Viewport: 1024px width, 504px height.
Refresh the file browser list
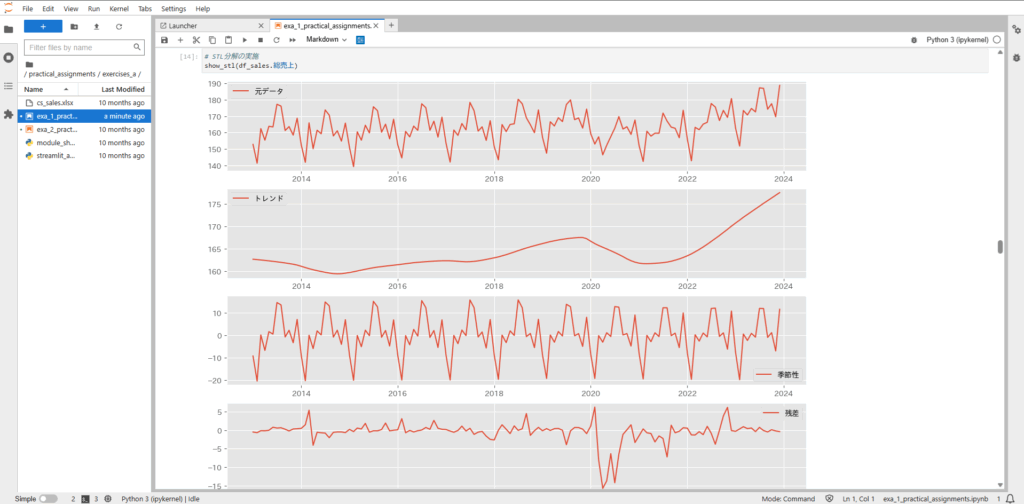[x=119, y=26]
